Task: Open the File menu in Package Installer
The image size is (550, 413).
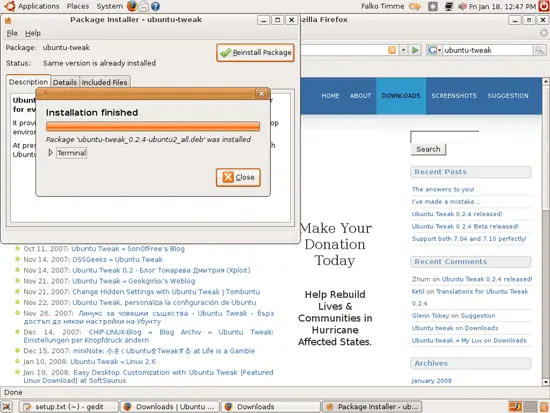Action: tap(12, 33)
